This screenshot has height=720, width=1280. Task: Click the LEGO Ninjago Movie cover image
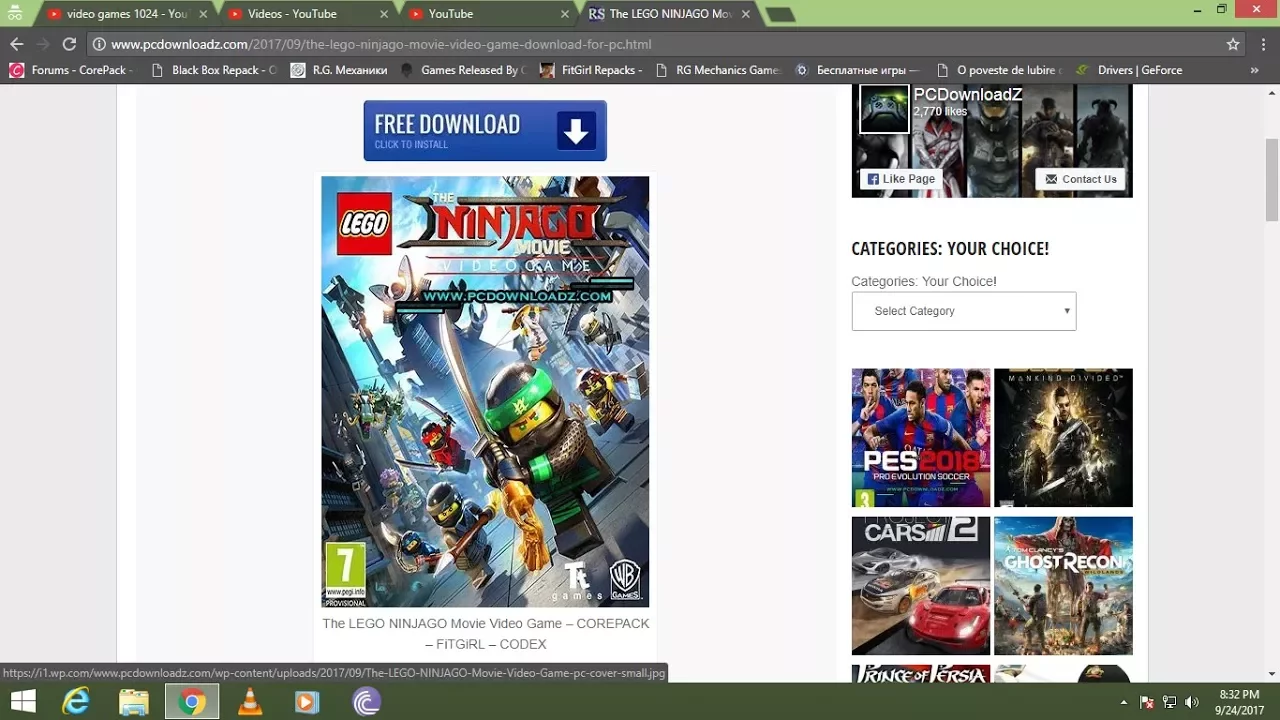485,391
